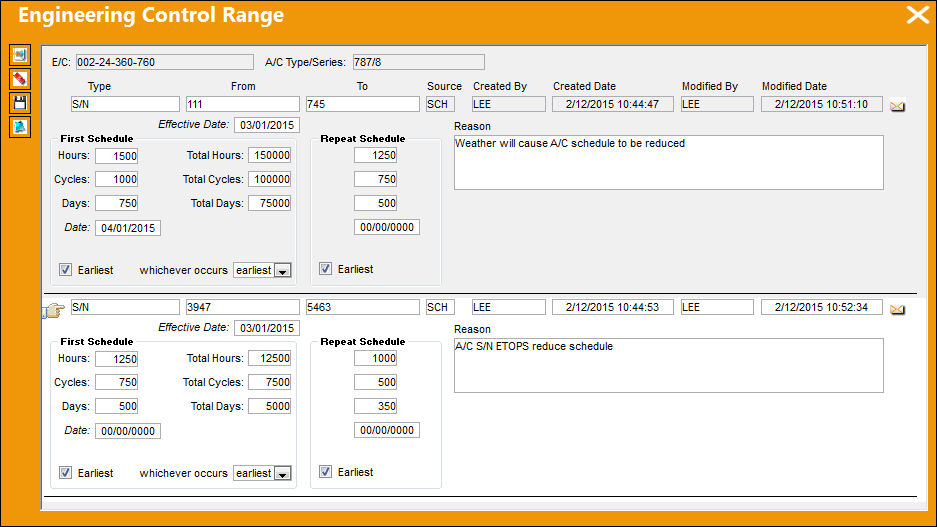
Task: Click the First Schedule Cycles field showing 1000
Action: click(x=117, y=179)
